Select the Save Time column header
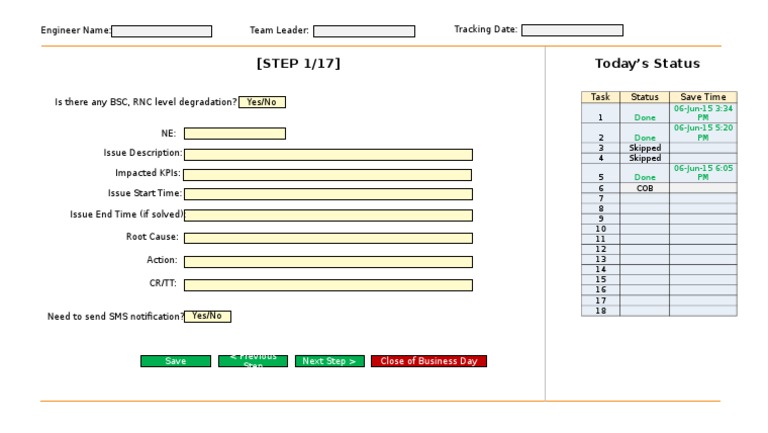Image resolution: width=768 pixels, height=433 pixels. (703, 96)
